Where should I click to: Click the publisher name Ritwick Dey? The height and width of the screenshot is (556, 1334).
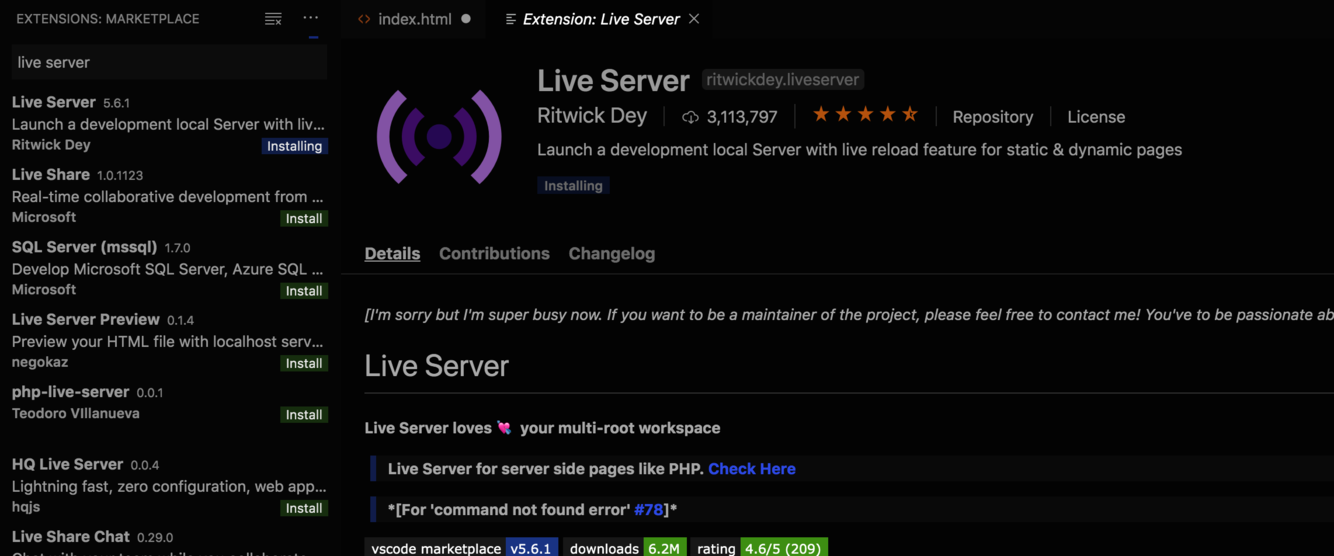click(592, 115)
